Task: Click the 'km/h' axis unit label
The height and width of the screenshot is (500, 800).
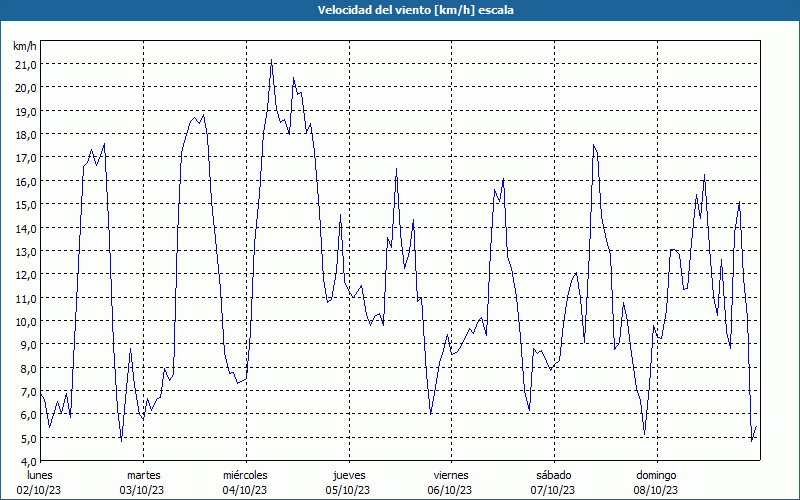Action: (25, 46)
